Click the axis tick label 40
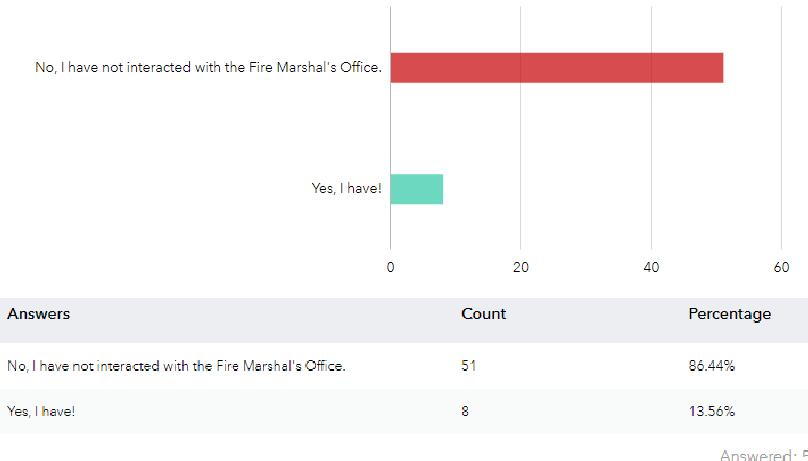Screen dimensions: 808x461 click(651, 267)
